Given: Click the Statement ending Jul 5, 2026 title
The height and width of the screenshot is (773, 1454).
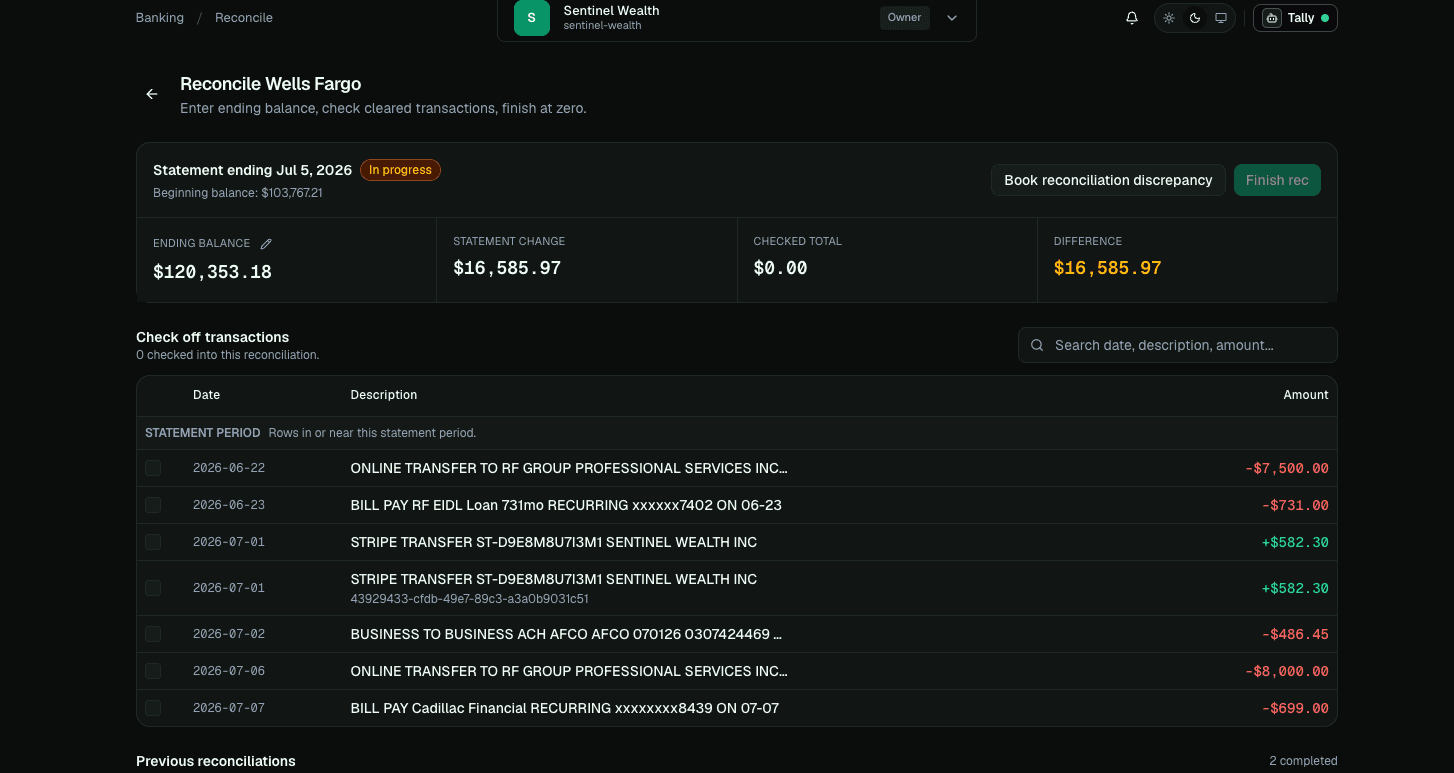Looking at the screenshot, I should point(252,170).
